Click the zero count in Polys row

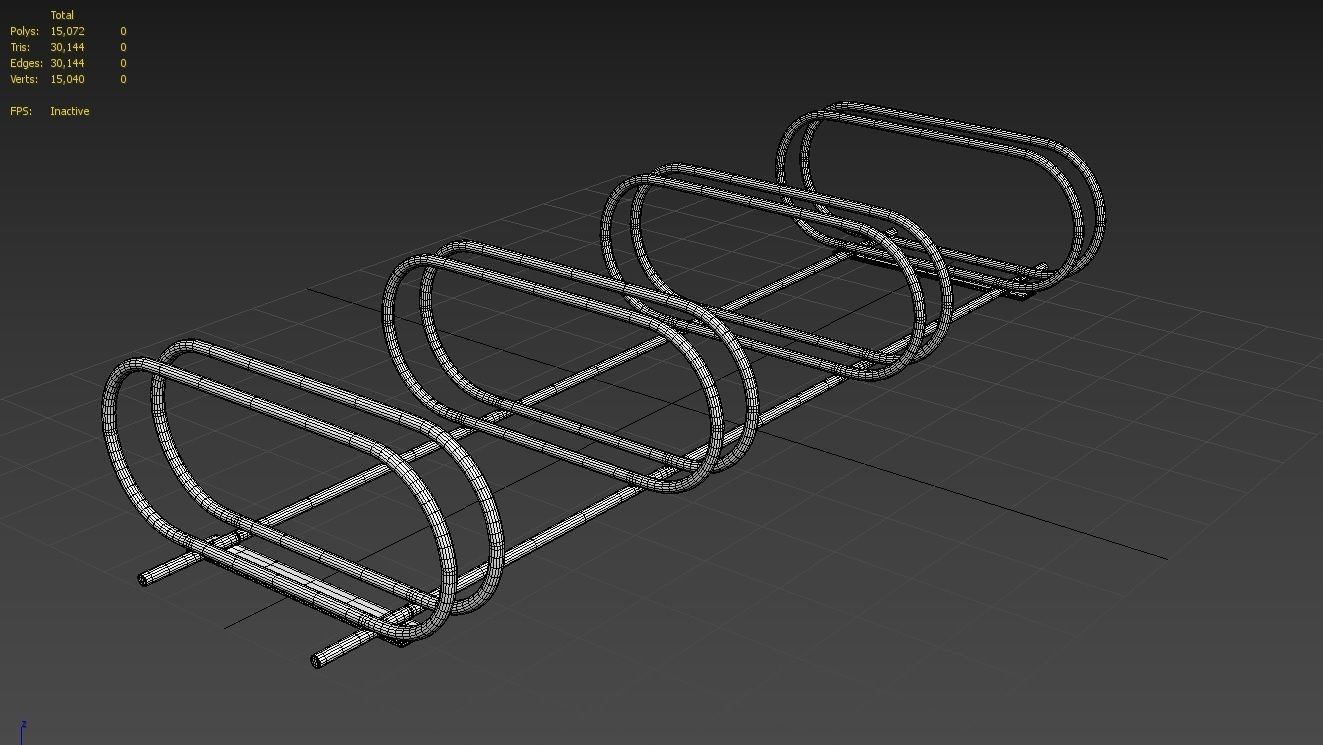pos(123,31)
